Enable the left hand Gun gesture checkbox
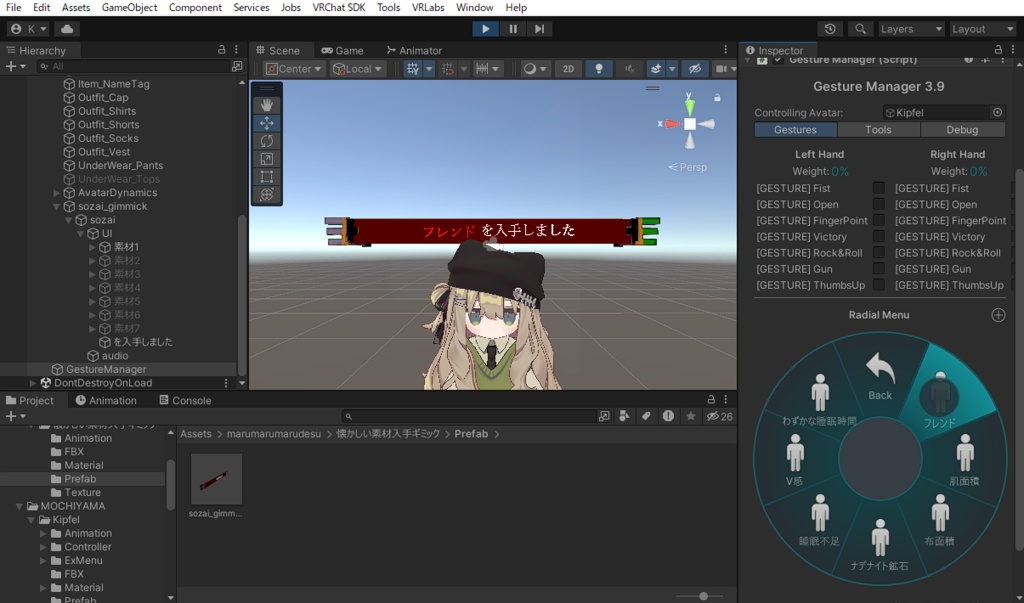Viewport: 1024px width, 603px height. click(878, 269)
